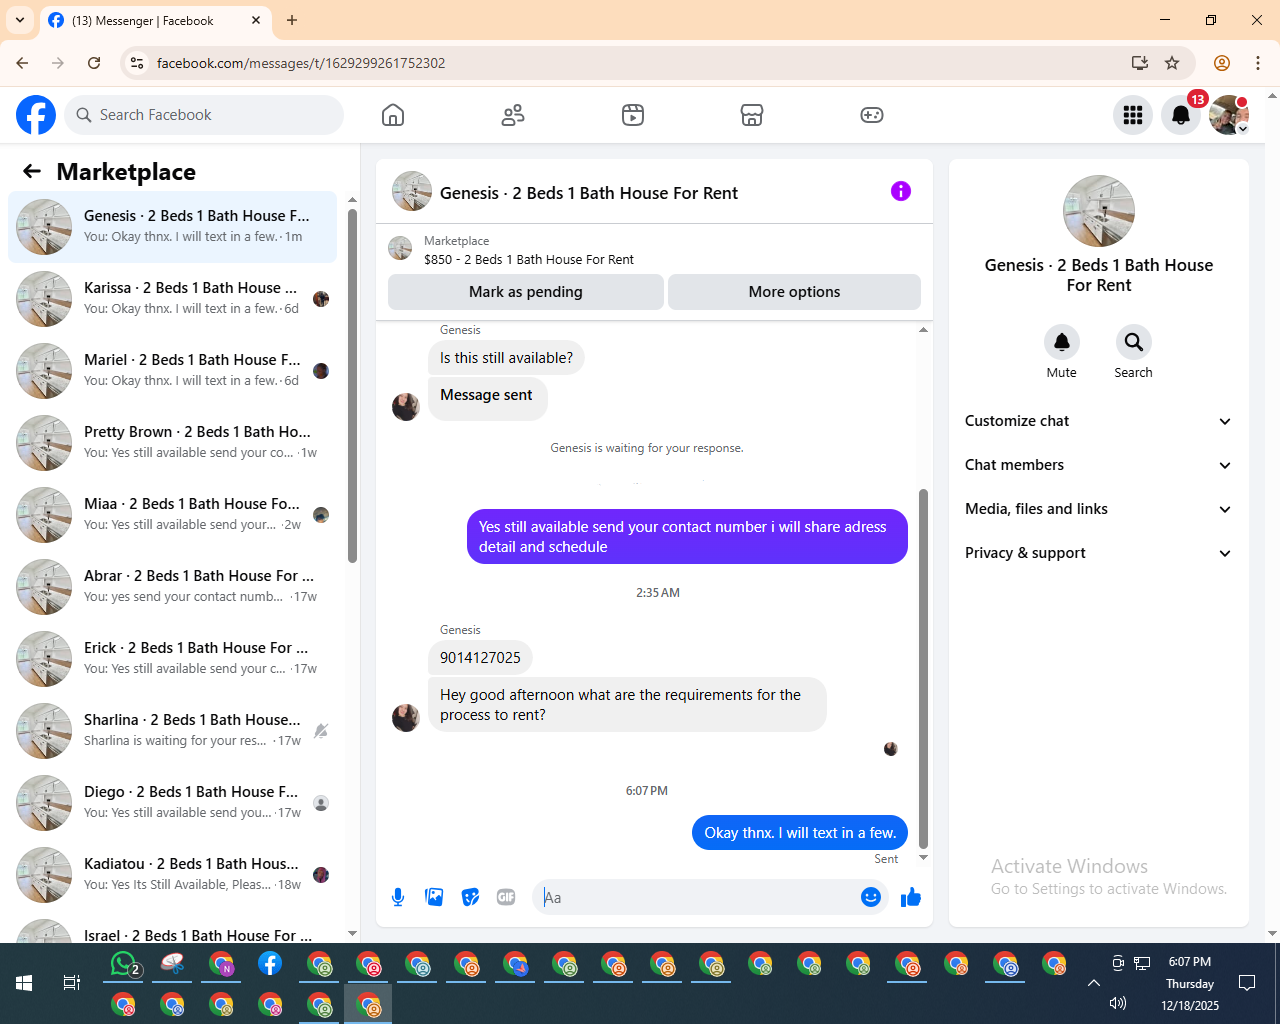Open Miaa conversation in the list

pyautogui.click(x=173, y=515)
